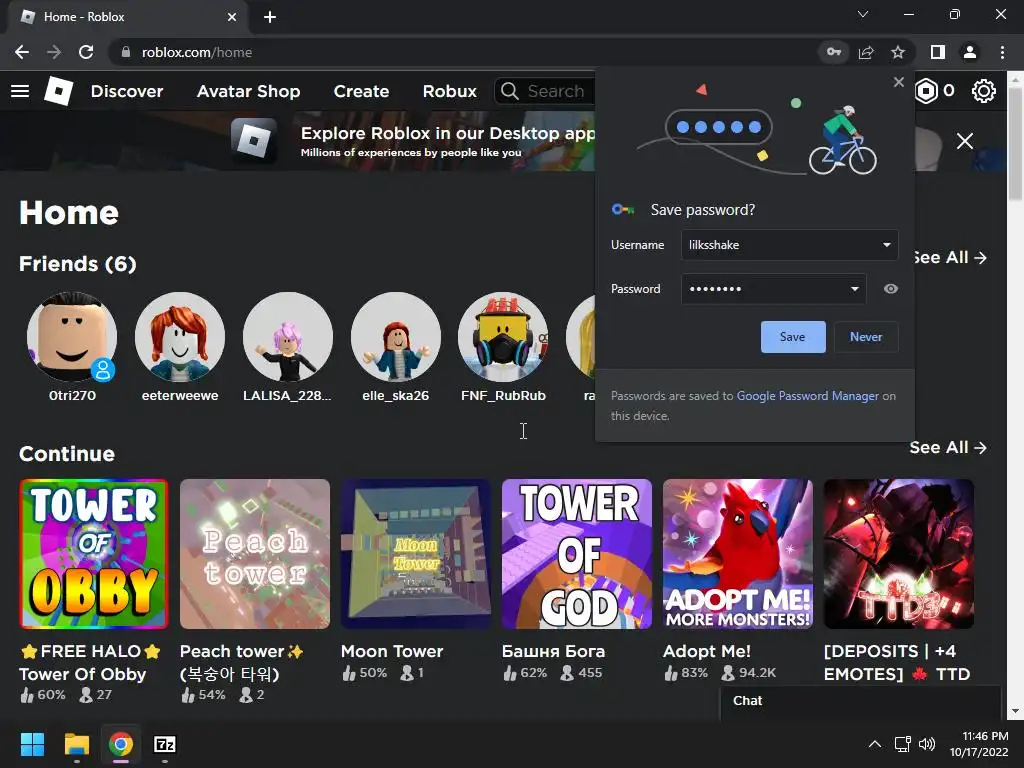Click the address bar URL
Screen dimensions: 1024x768
pyautogui.click(x=197, y=52)
